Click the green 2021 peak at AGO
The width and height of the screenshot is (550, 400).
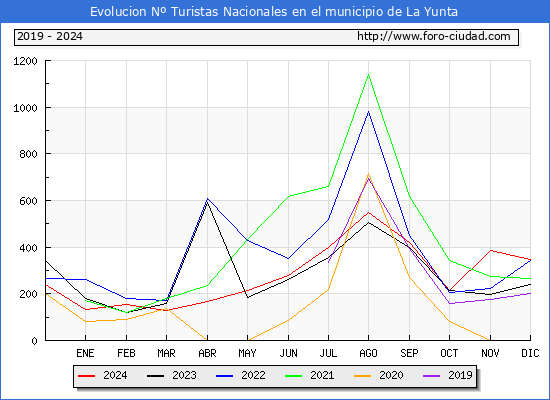pos(368,75)
